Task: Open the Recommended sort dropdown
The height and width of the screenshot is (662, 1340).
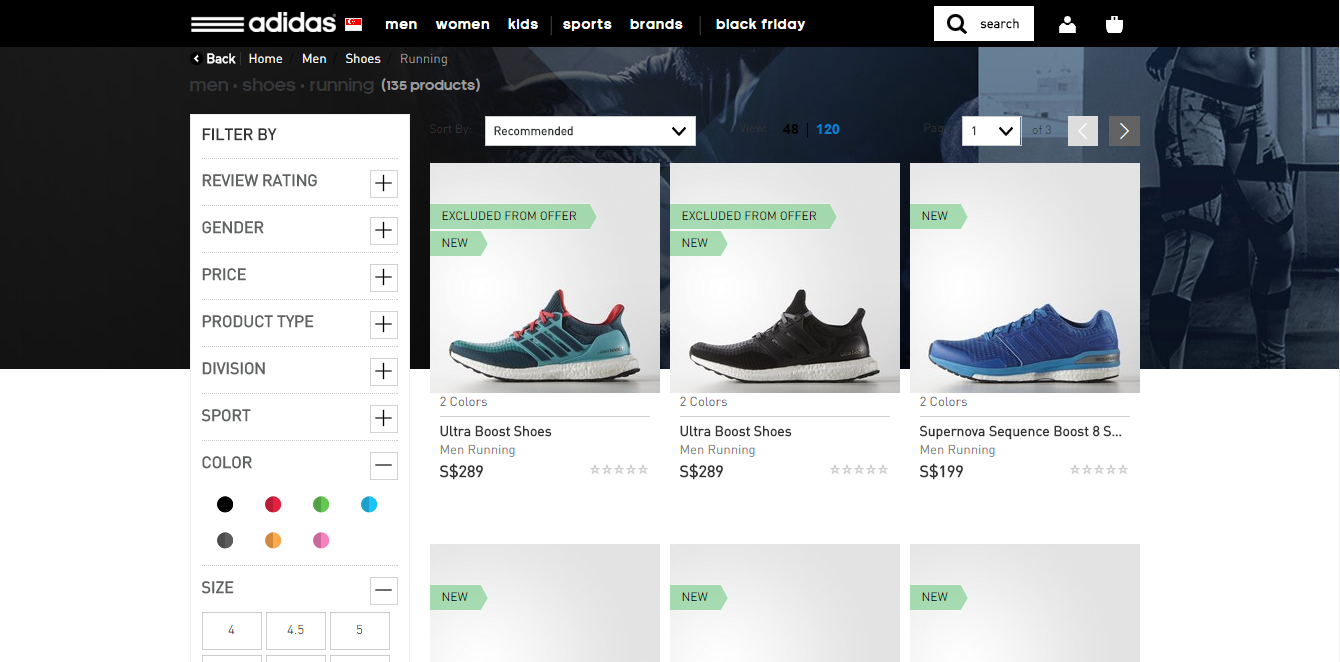Action: pyautogui.click(x=589, y=131)
